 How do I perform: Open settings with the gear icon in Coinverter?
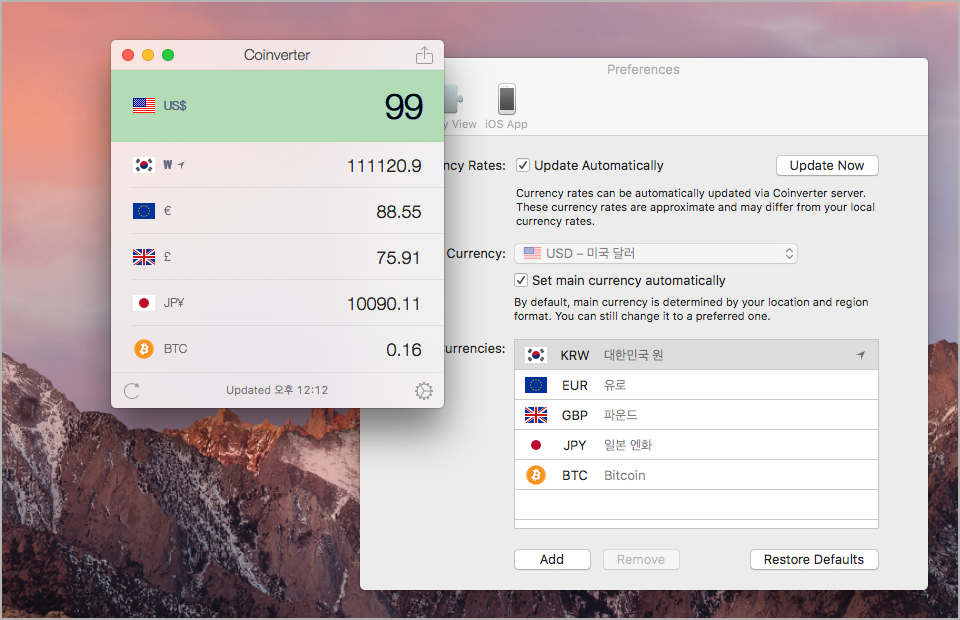424,390
